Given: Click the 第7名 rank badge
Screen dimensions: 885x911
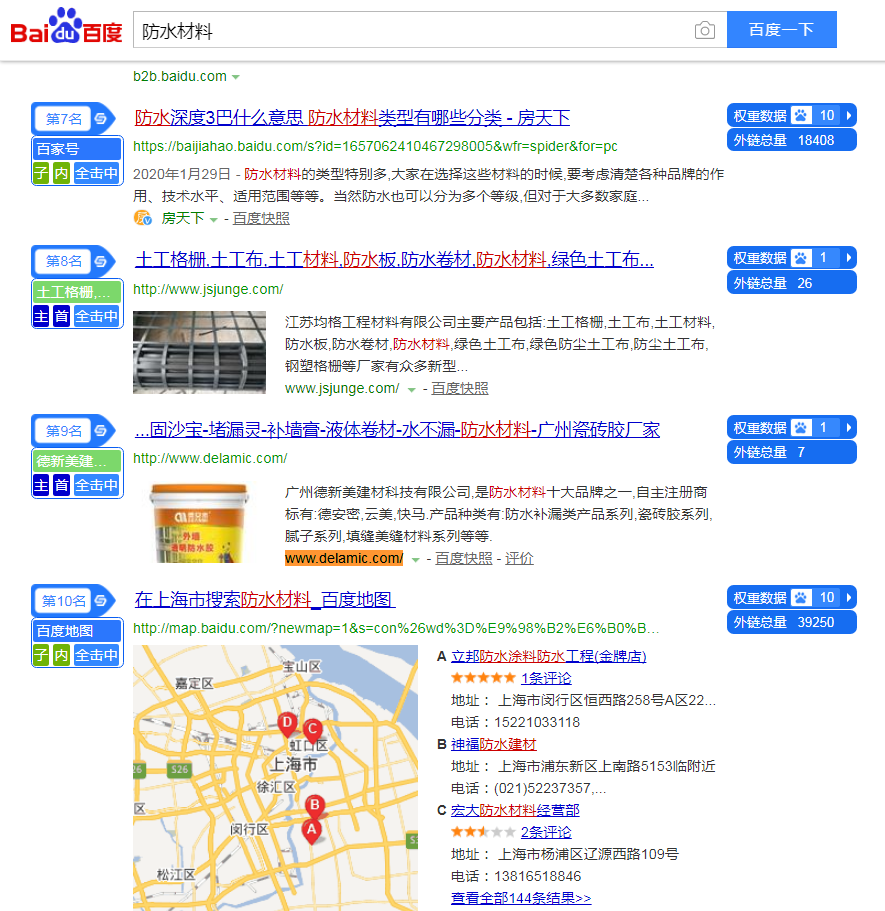Looking at the screenshot, I should pyautogui.click(x=63, y=119).
